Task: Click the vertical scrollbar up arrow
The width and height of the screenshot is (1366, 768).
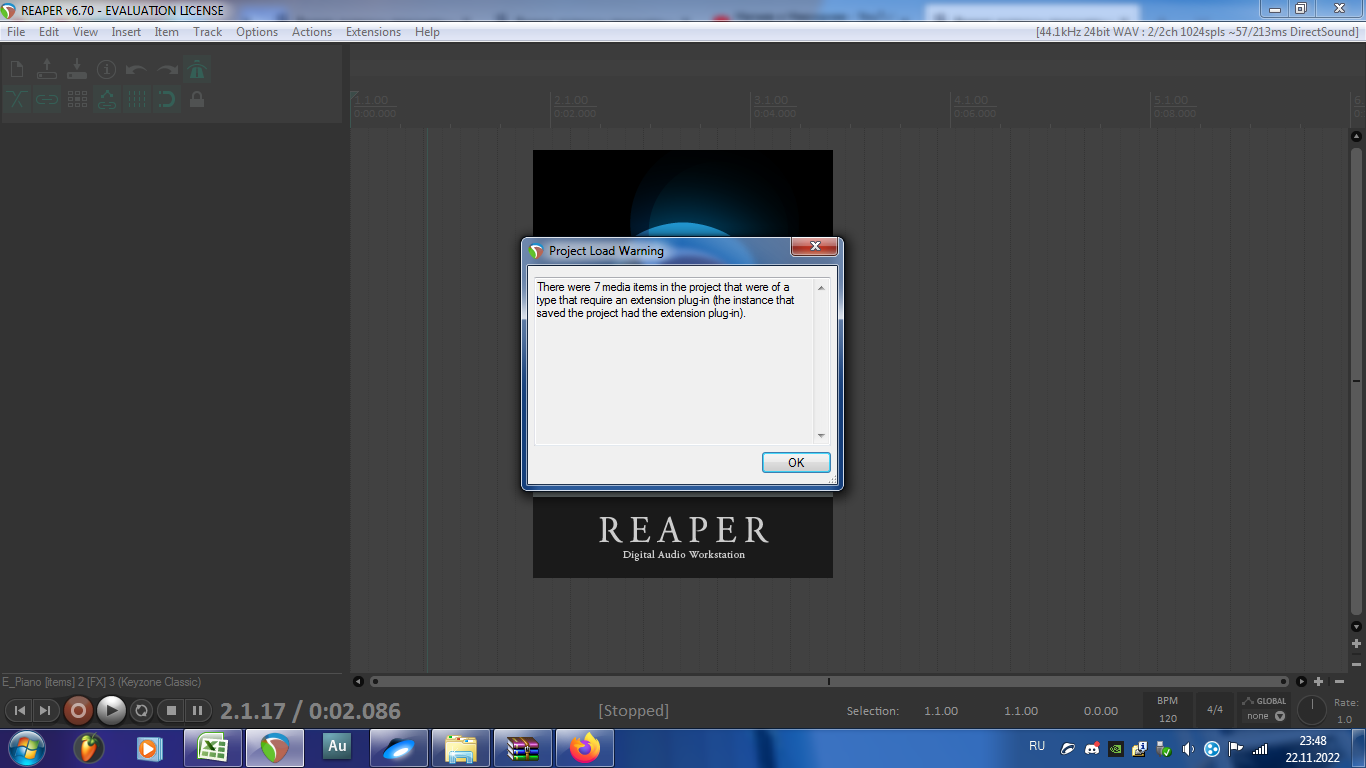Action: 1357,136
